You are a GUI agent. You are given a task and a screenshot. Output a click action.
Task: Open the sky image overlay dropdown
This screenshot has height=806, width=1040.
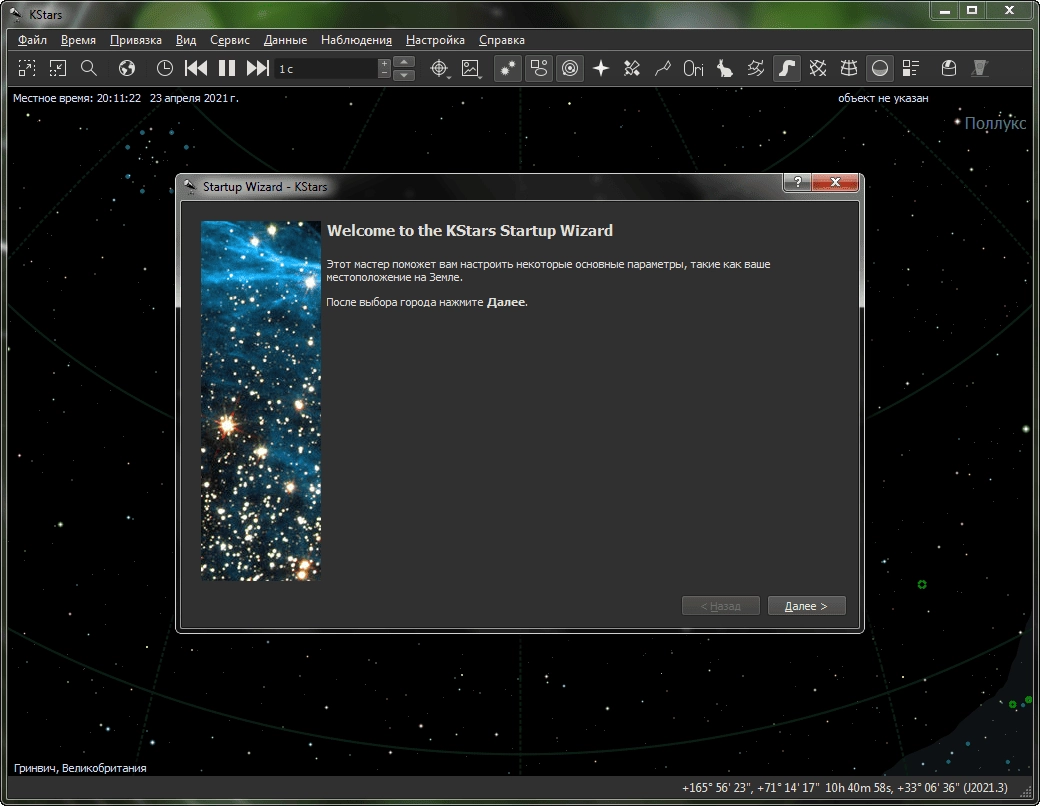(x=470, y=68)
